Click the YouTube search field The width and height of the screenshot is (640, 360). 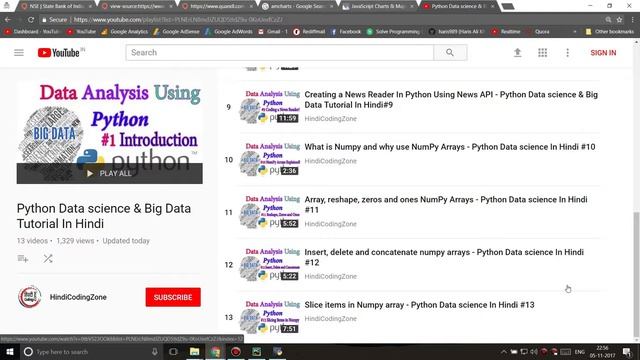(x=280, y=53)
